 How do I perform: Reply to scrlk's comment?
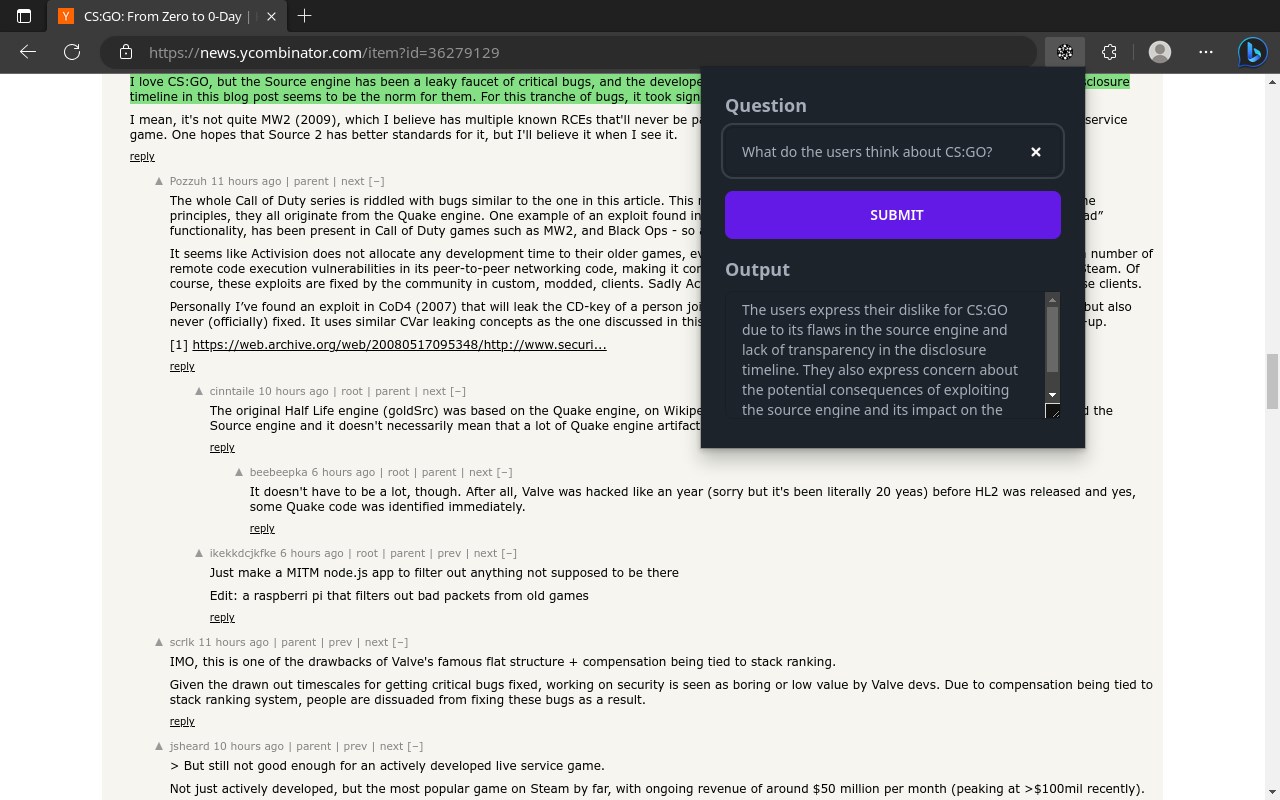182,721
